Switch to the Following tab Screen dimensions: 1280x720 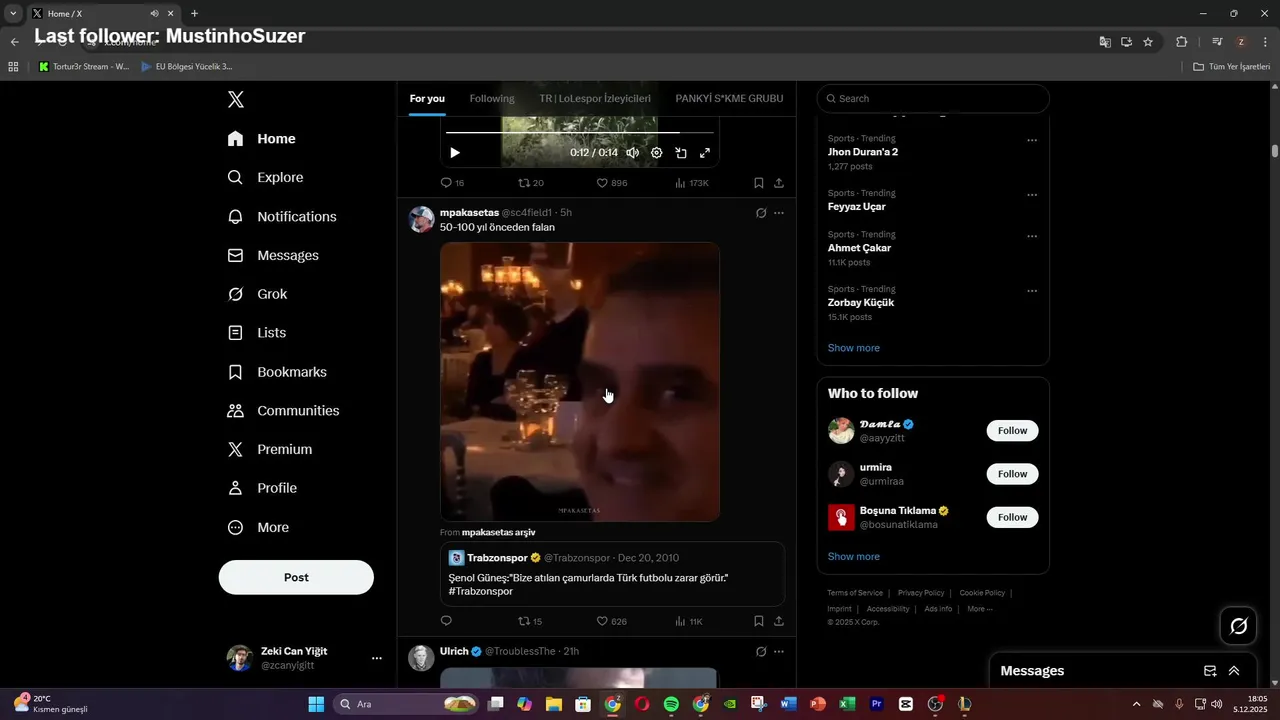[492, 98]
